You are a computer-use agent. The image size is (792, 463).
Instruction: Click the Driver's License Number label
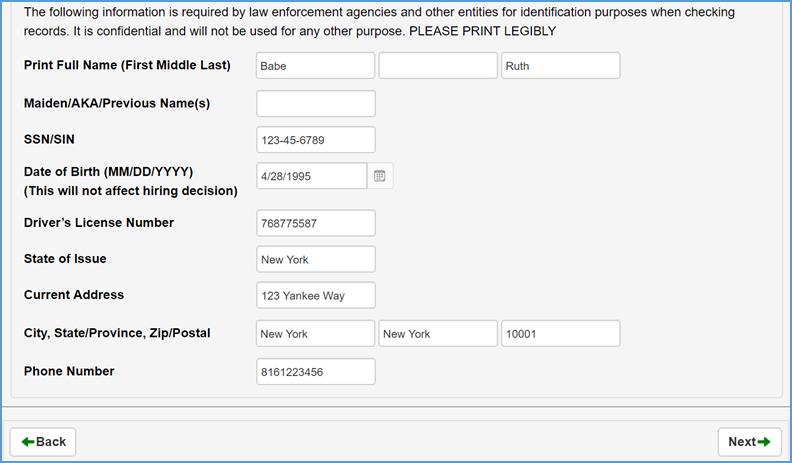(x=99, y=222)
